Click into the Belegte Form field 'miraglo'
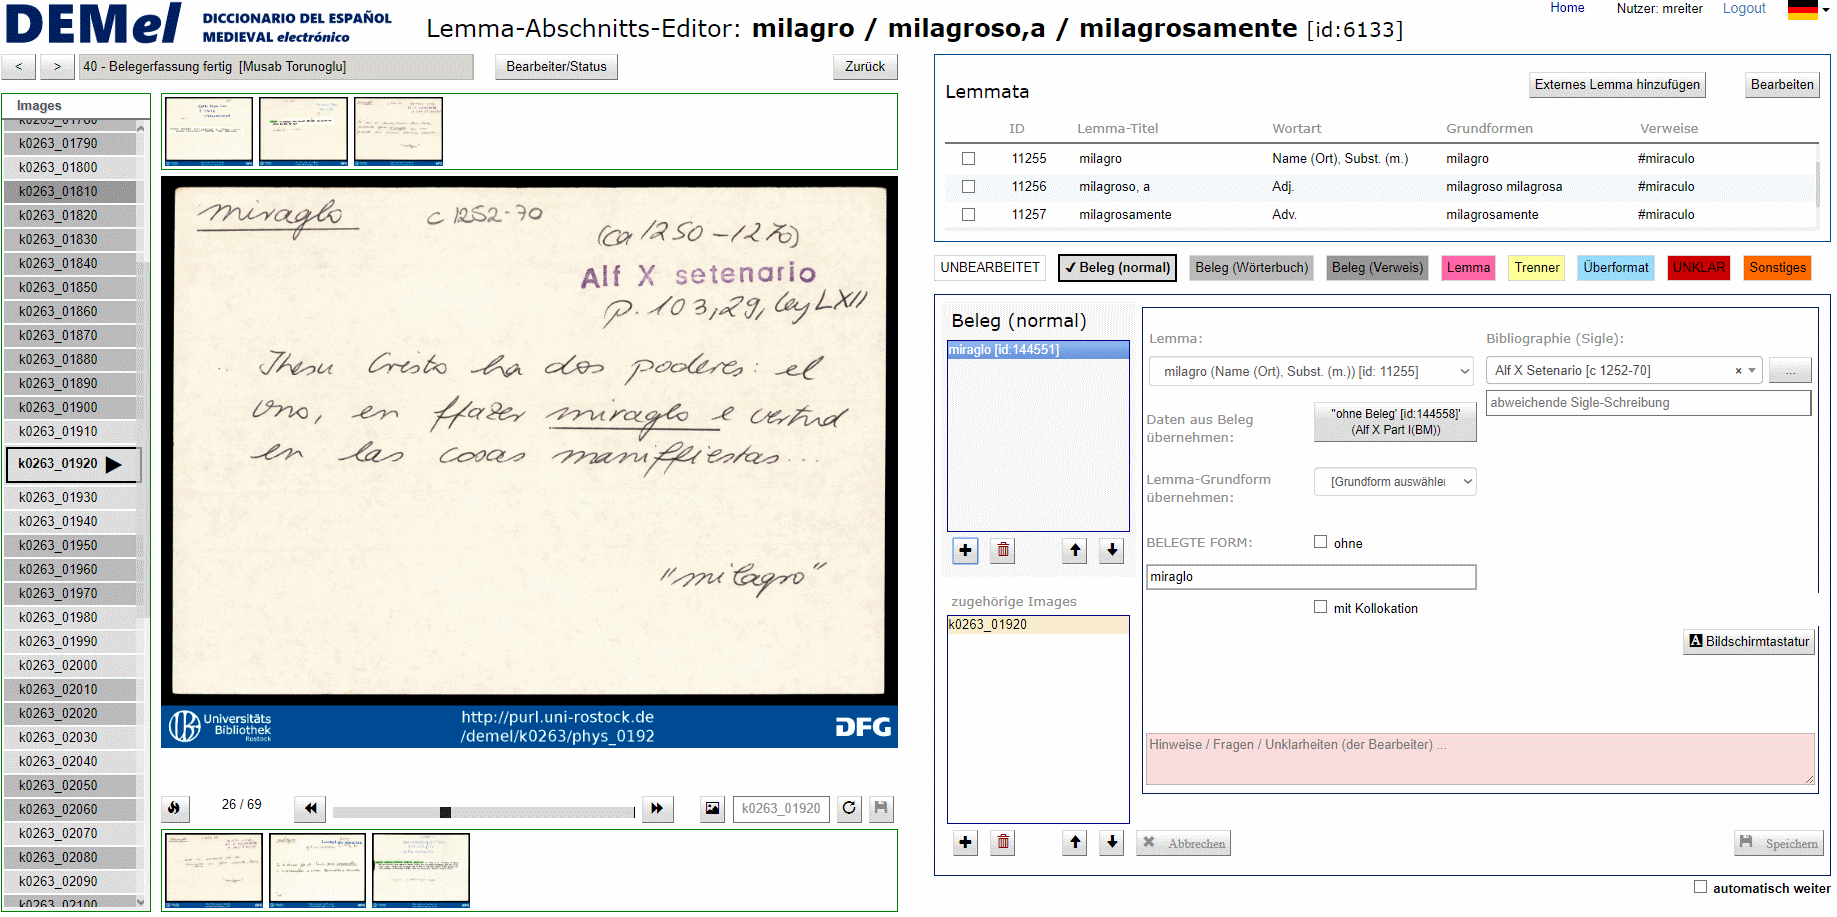The height and width of the screenshot is (917, 1837). pyautogui.click(x=1311, y=577)
